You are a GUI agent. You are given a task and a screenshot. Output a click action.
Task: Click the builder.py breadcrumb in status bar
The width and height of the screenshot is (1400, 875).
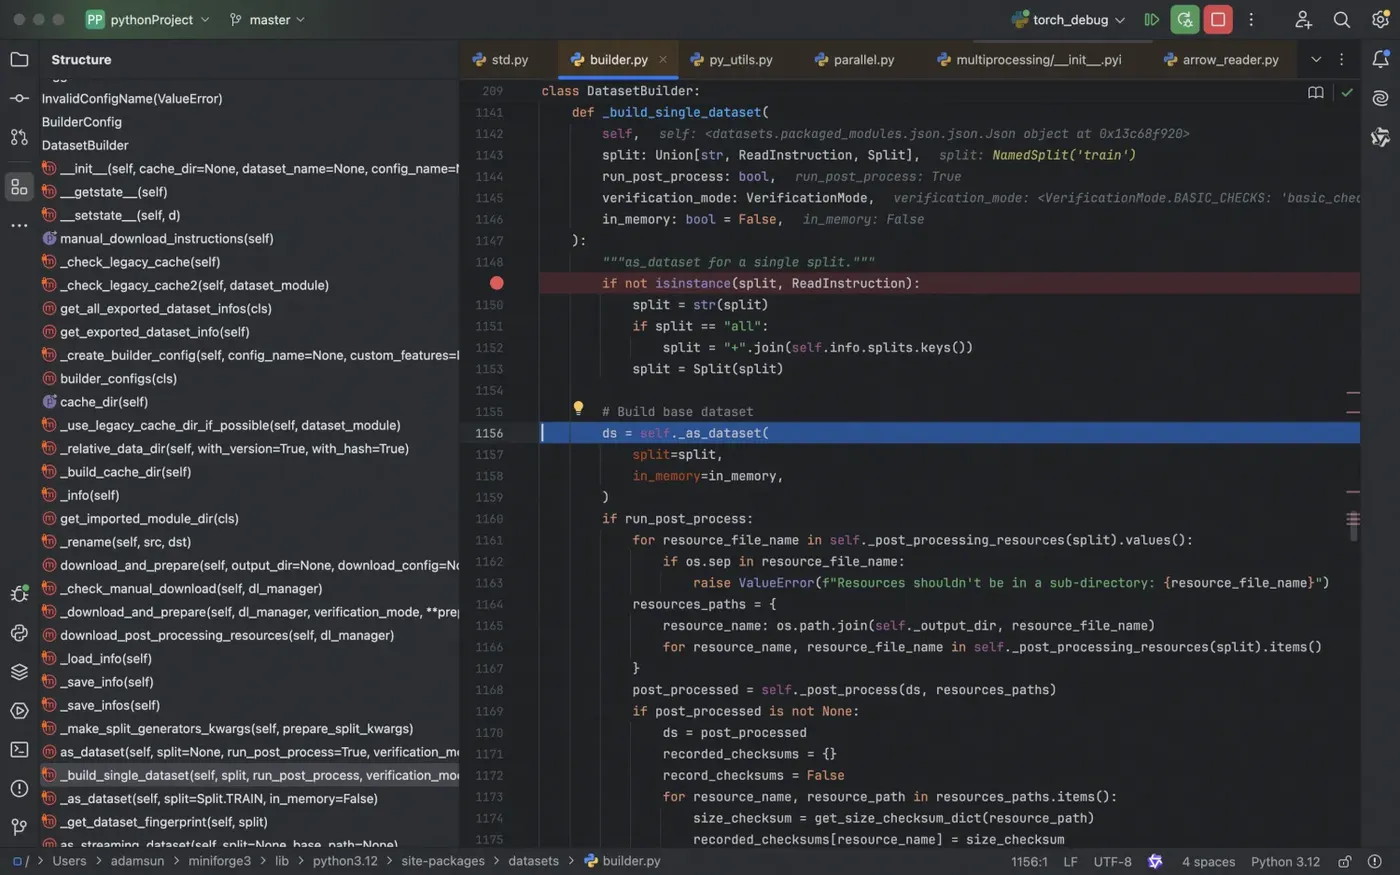click(622, 861)
